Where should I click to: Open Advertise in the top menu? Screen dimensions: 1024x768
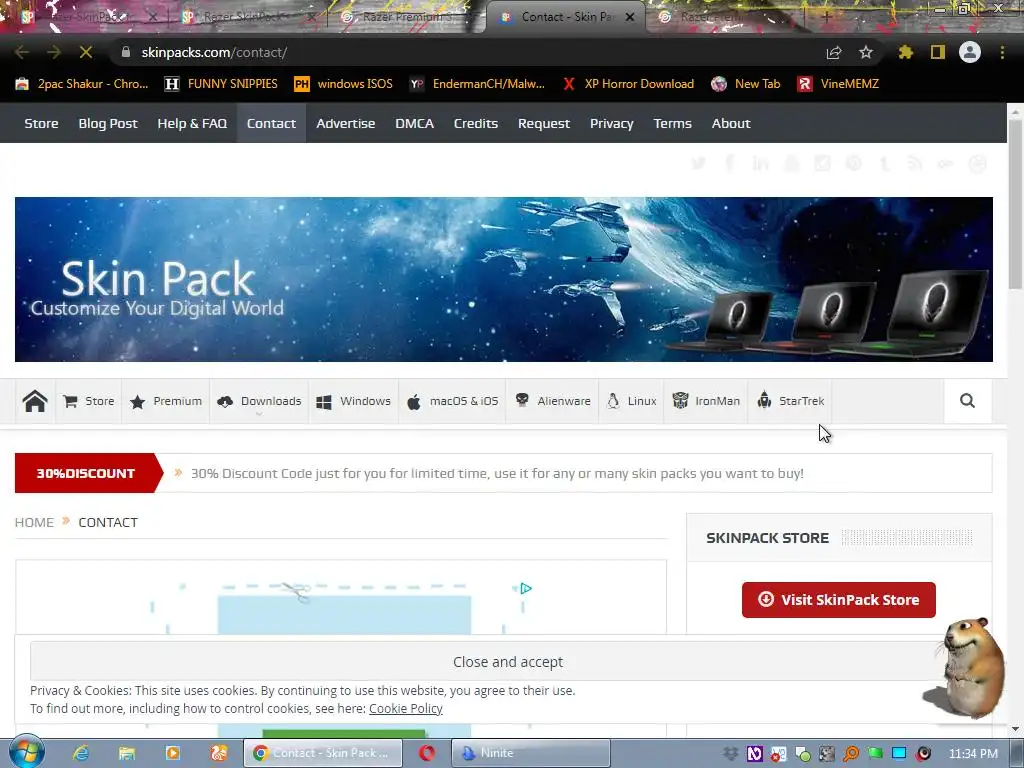coord(345,123)
